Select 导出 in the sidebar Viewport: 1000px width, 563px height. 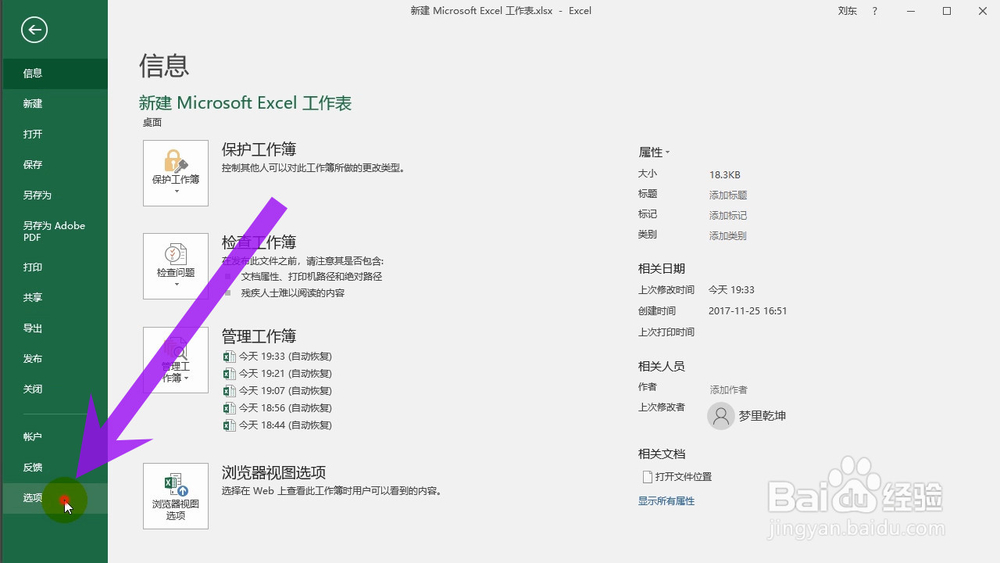click(55, 328)
